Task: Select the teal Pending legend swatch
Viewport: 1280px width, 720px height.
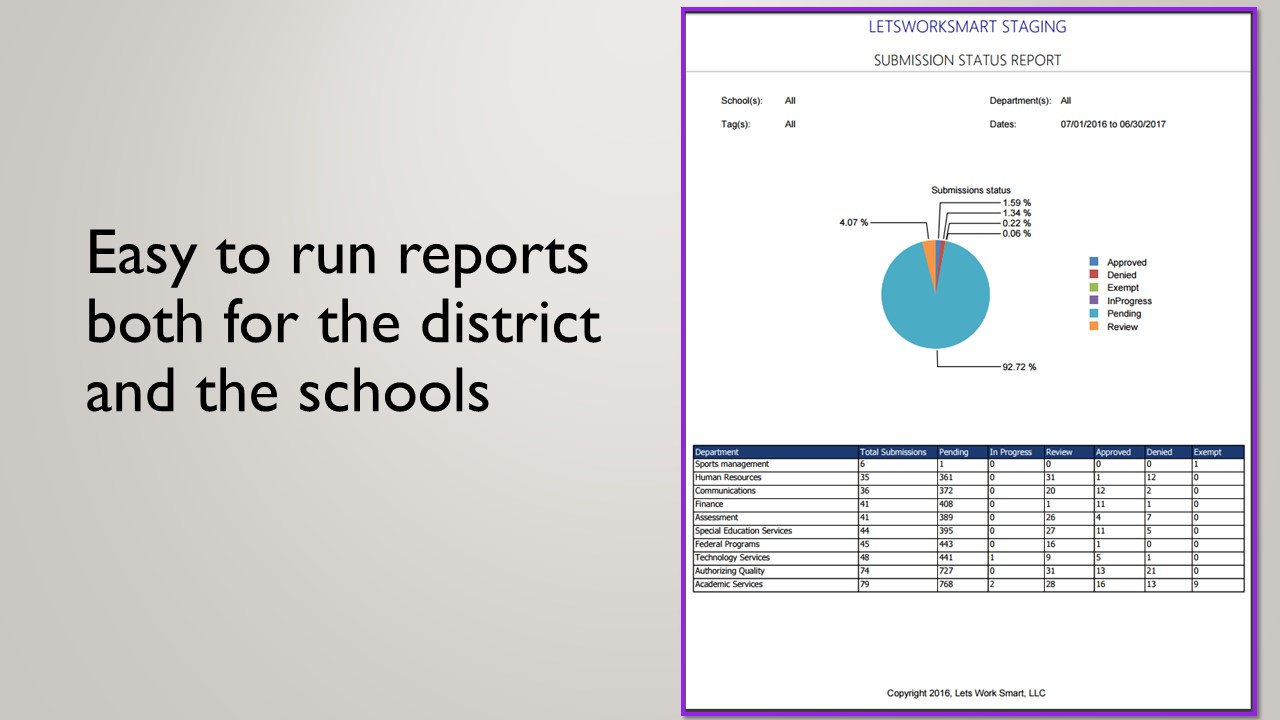Action: [1094, 314]
